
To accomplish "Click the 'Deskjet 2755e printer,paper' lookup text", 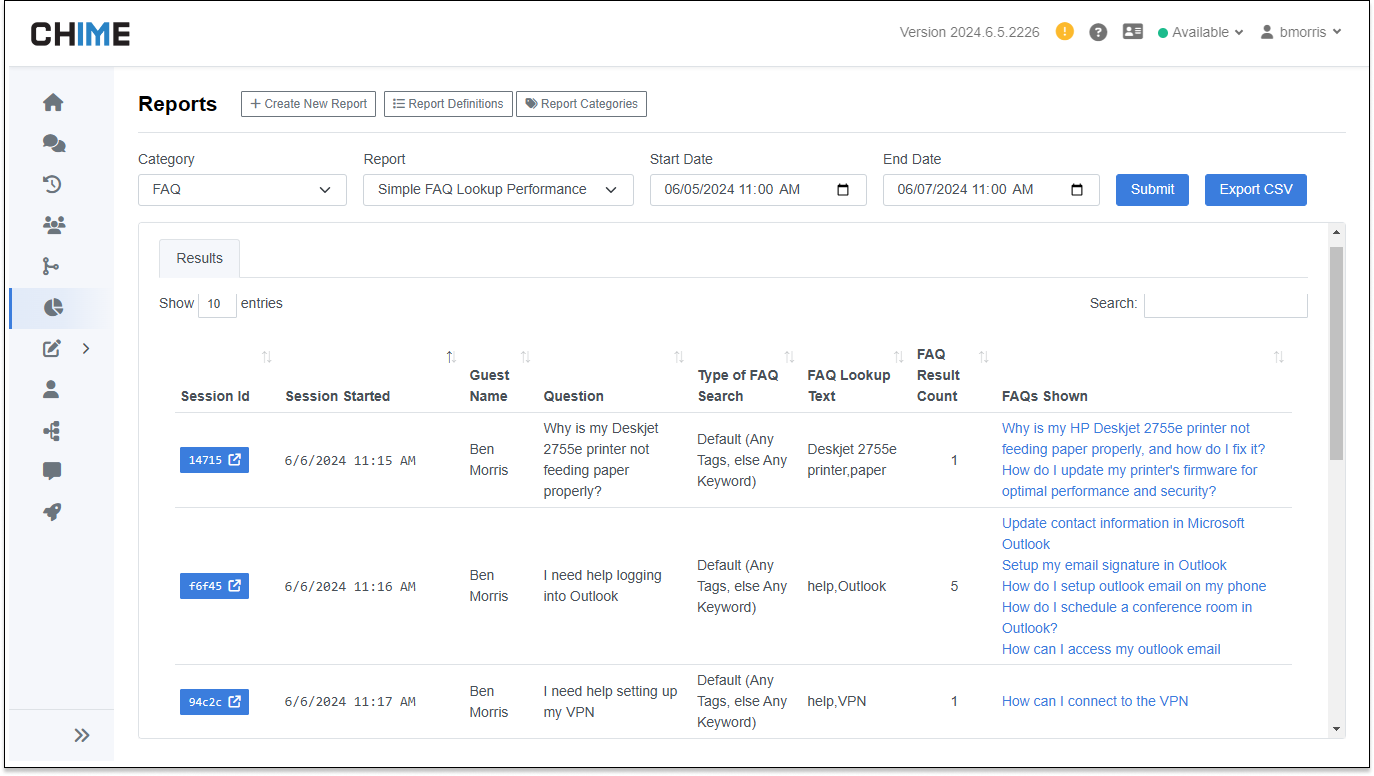I will pyautogui.click(x=852, y=460).
